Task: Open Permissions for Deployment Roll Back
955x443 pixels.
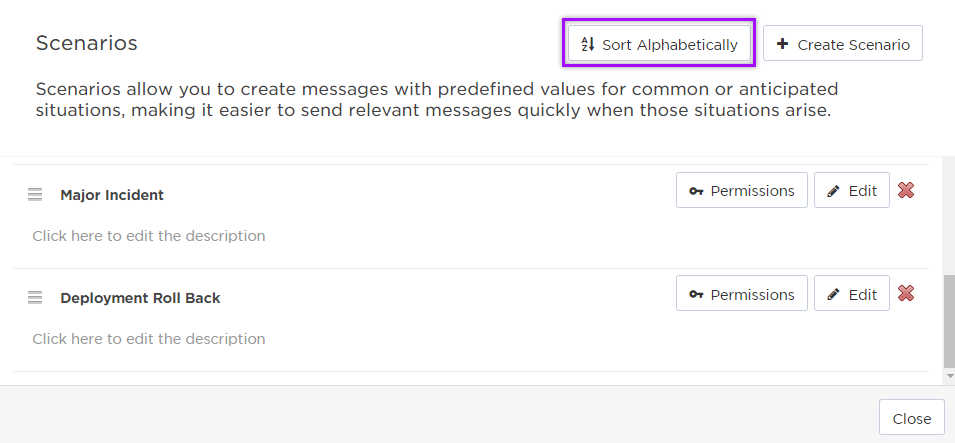Action: point(741,294)
